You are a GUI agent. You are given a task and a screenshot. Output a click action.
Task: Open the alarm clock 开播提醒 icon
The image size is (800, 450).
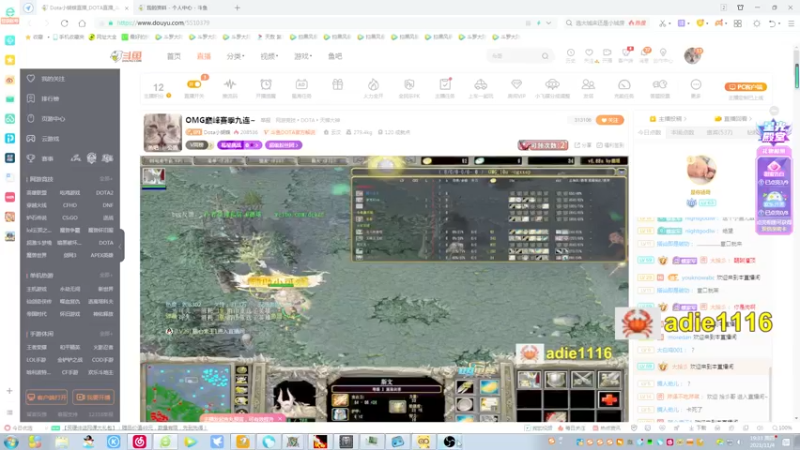pyautogui.click(x=266, y=84)
